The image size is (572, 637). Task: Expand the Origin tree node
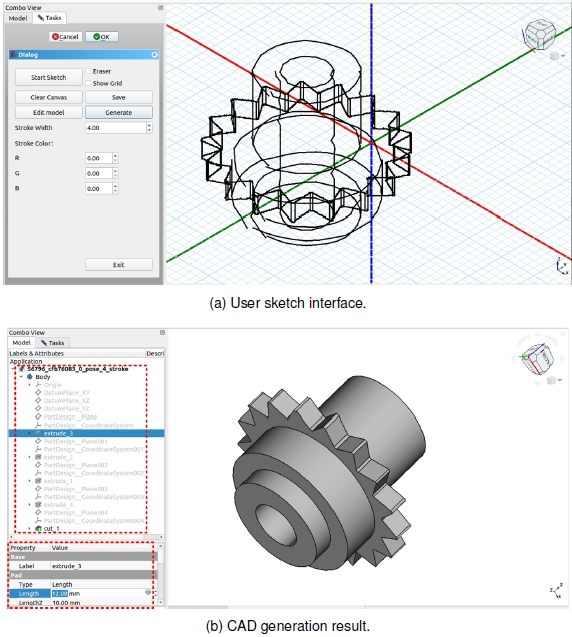click(29, 385)
